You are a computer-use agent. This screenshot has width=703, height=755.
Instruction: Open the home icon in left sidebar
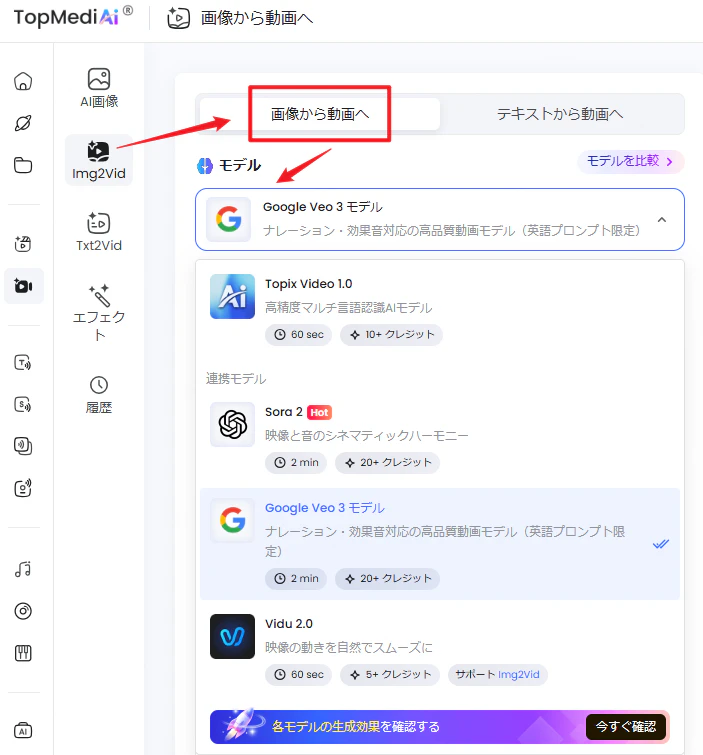pyautogui.click(x=23, y=81)
